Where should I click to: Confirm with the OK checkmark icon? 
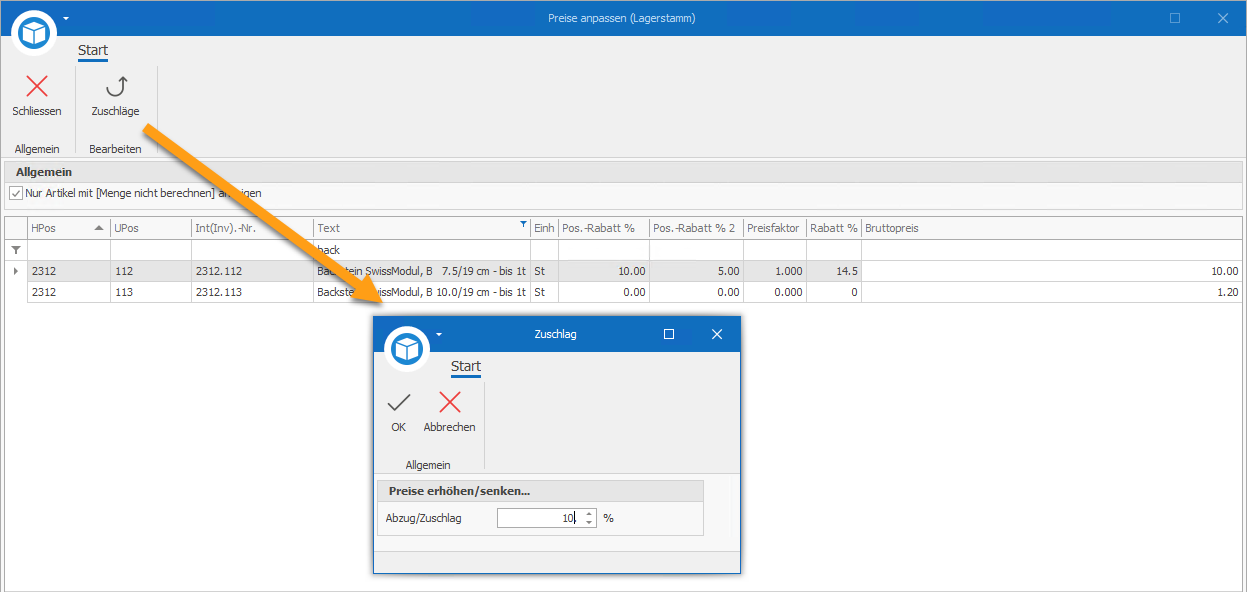pyautogui.click(x=399, y=402)
